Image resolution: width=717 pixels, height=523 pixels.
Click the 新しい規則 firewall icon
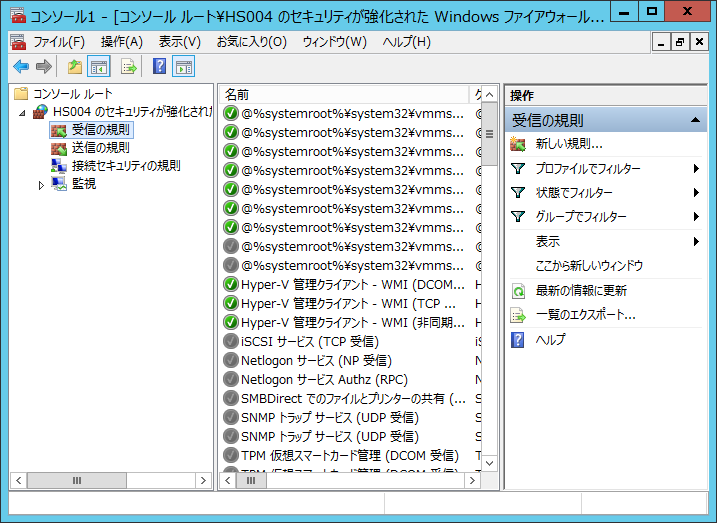(518, 144)
